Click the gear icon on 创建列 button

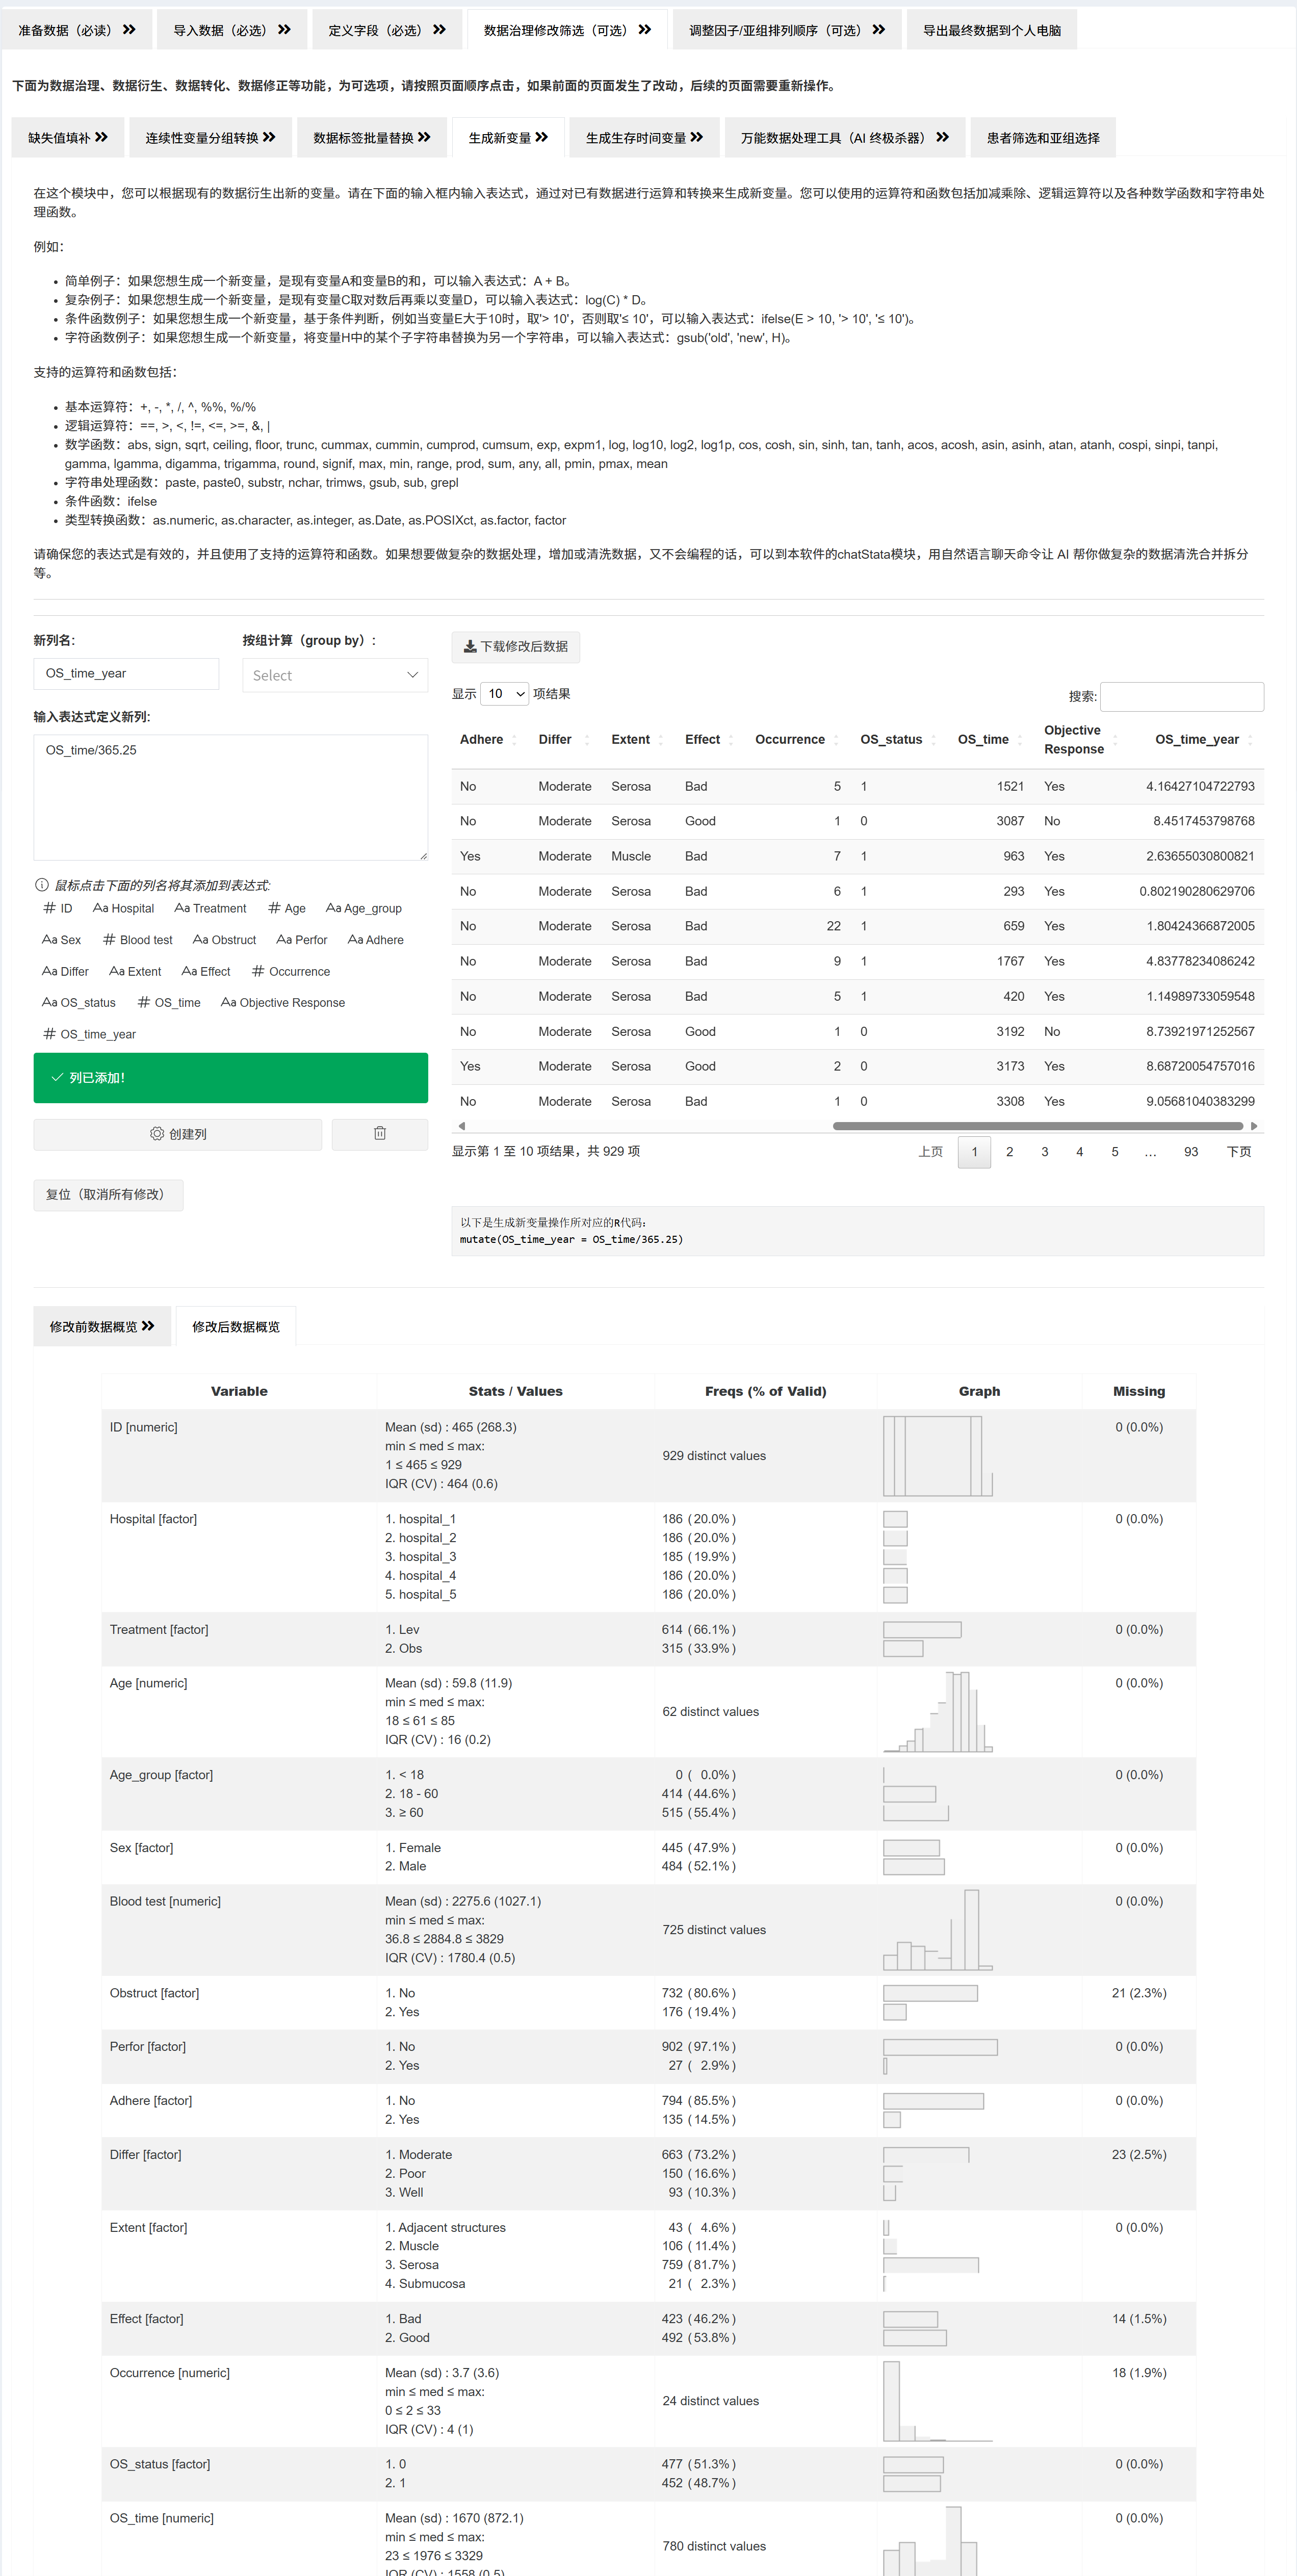point(157,1134)
